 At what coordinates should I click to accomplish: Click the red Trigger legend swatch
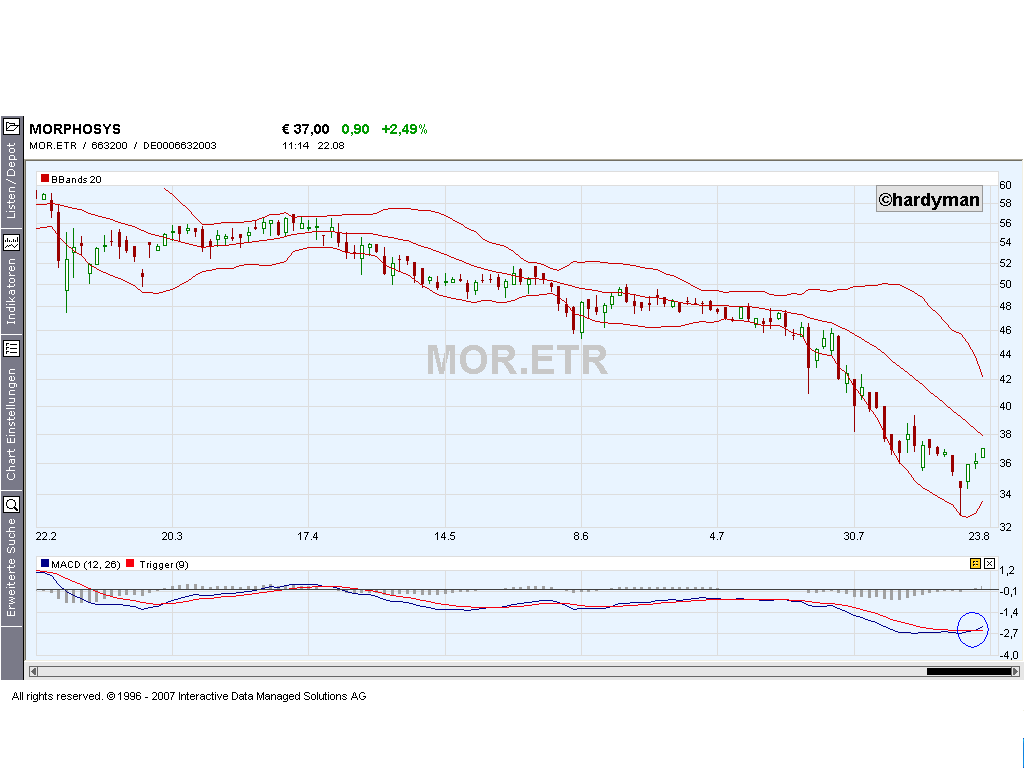tap(130, 564)
